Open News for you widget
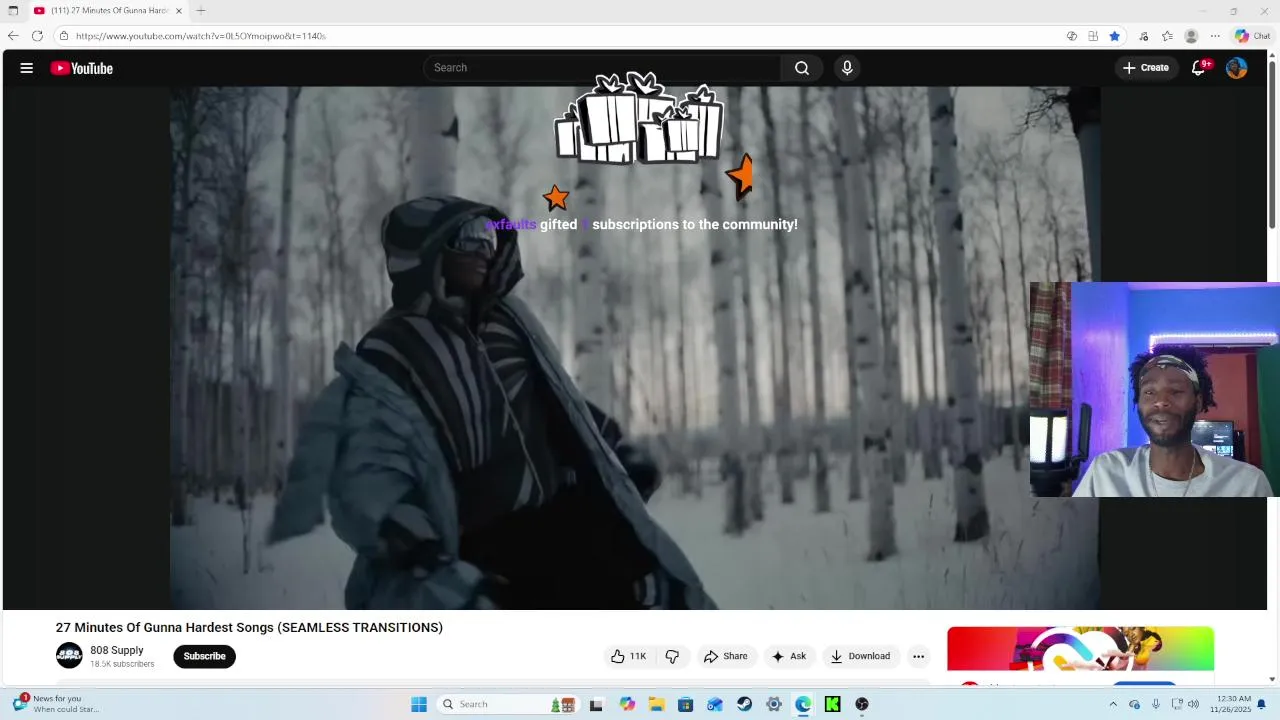This screenshot has height=720, width=1280. pos(57,704)
